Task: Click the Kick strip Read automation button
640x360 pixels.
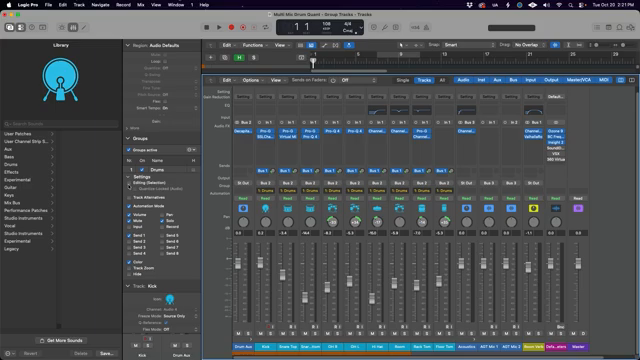Action: (x=265, y=198)
